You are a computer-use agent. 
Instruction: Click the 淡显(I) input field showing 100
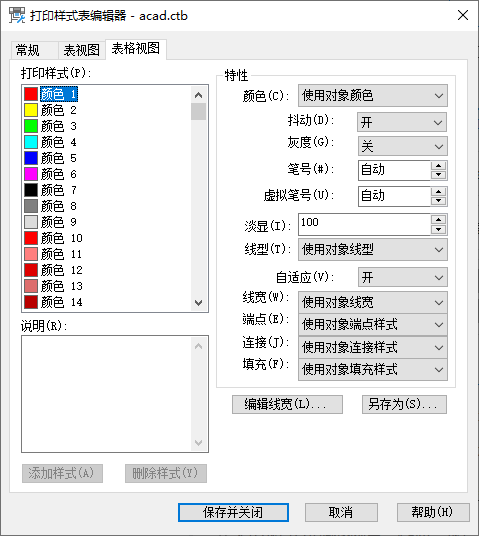point(364,225)
